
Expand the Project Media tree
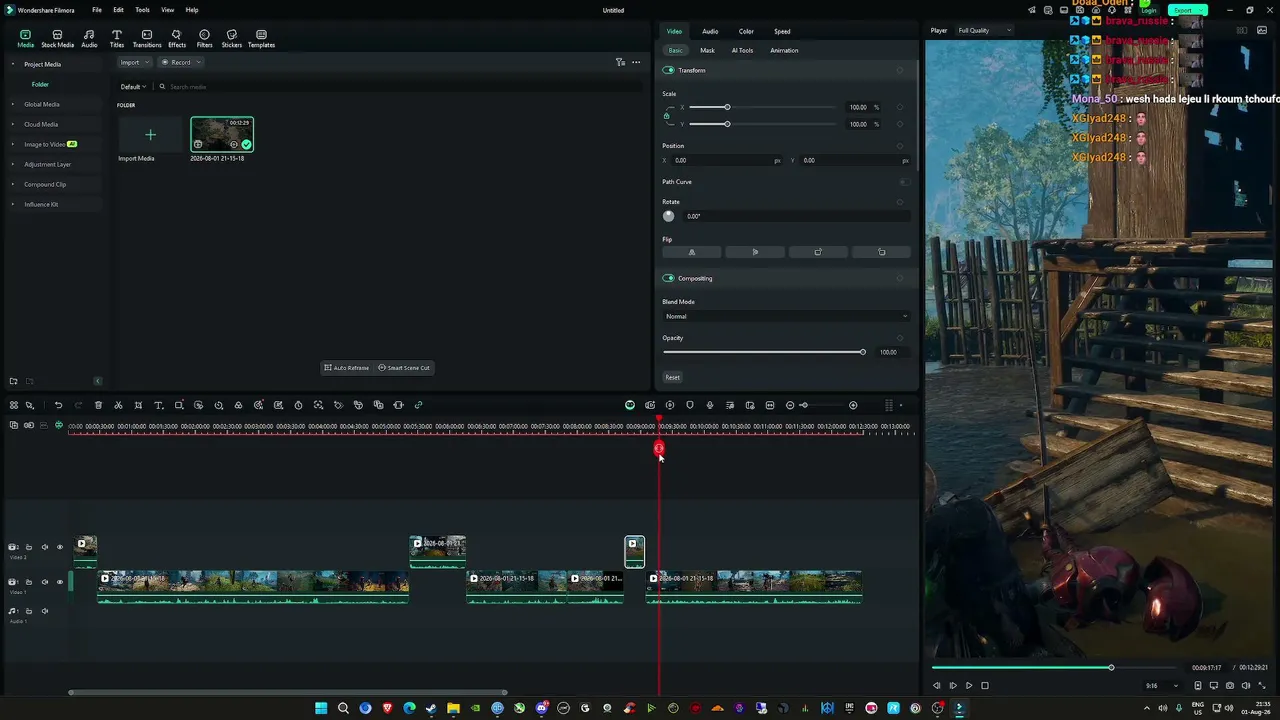(13, 64)
